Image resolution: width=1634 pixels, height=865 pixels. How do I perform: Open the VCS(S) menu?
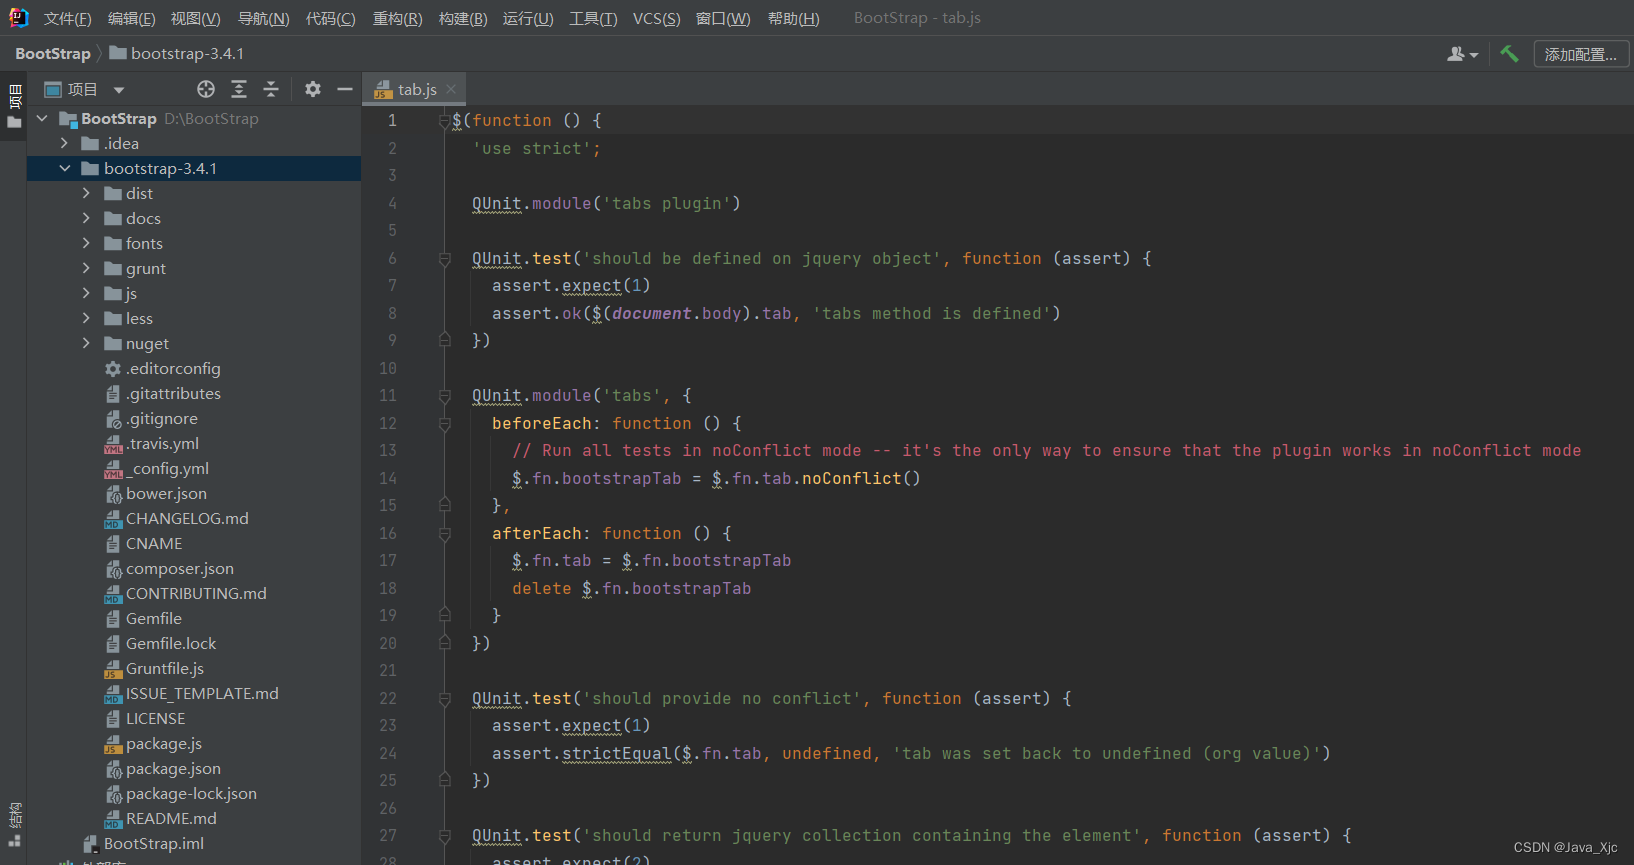[656, 18]
